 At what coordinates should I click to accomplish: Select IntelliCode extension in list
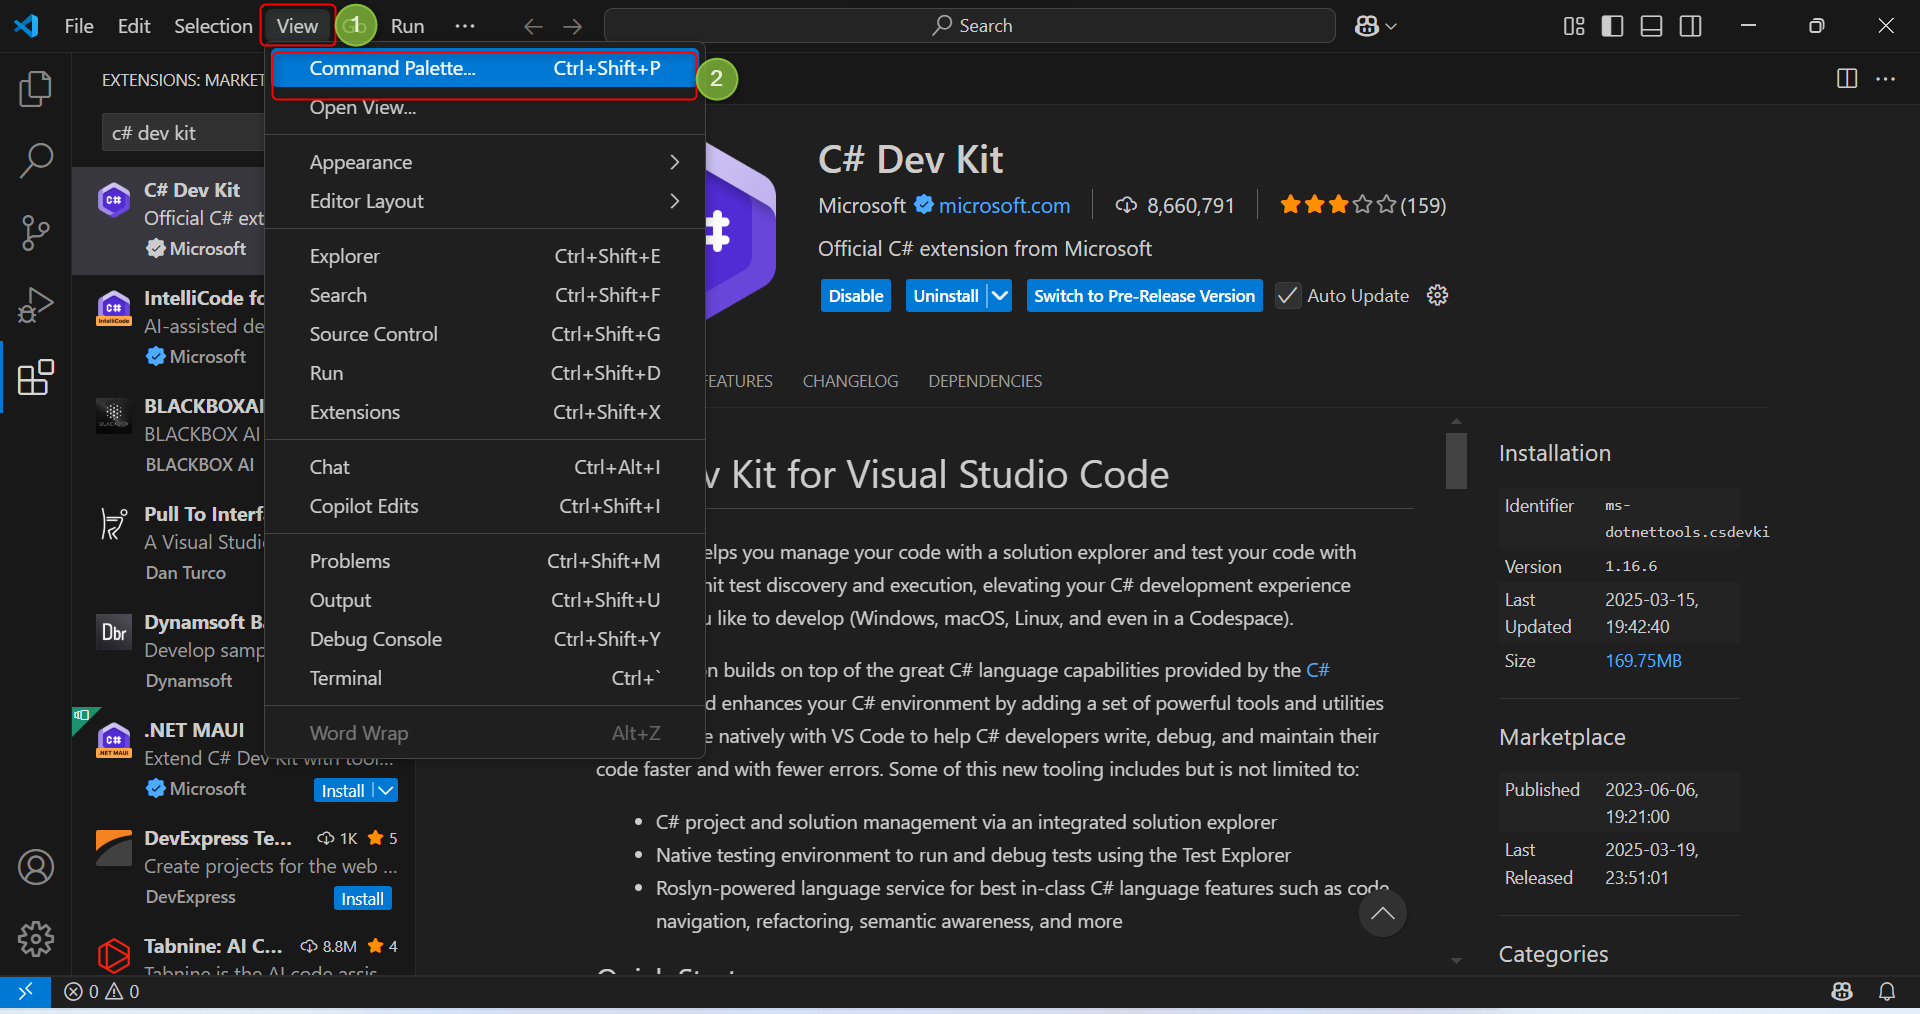tap(168, 327)
